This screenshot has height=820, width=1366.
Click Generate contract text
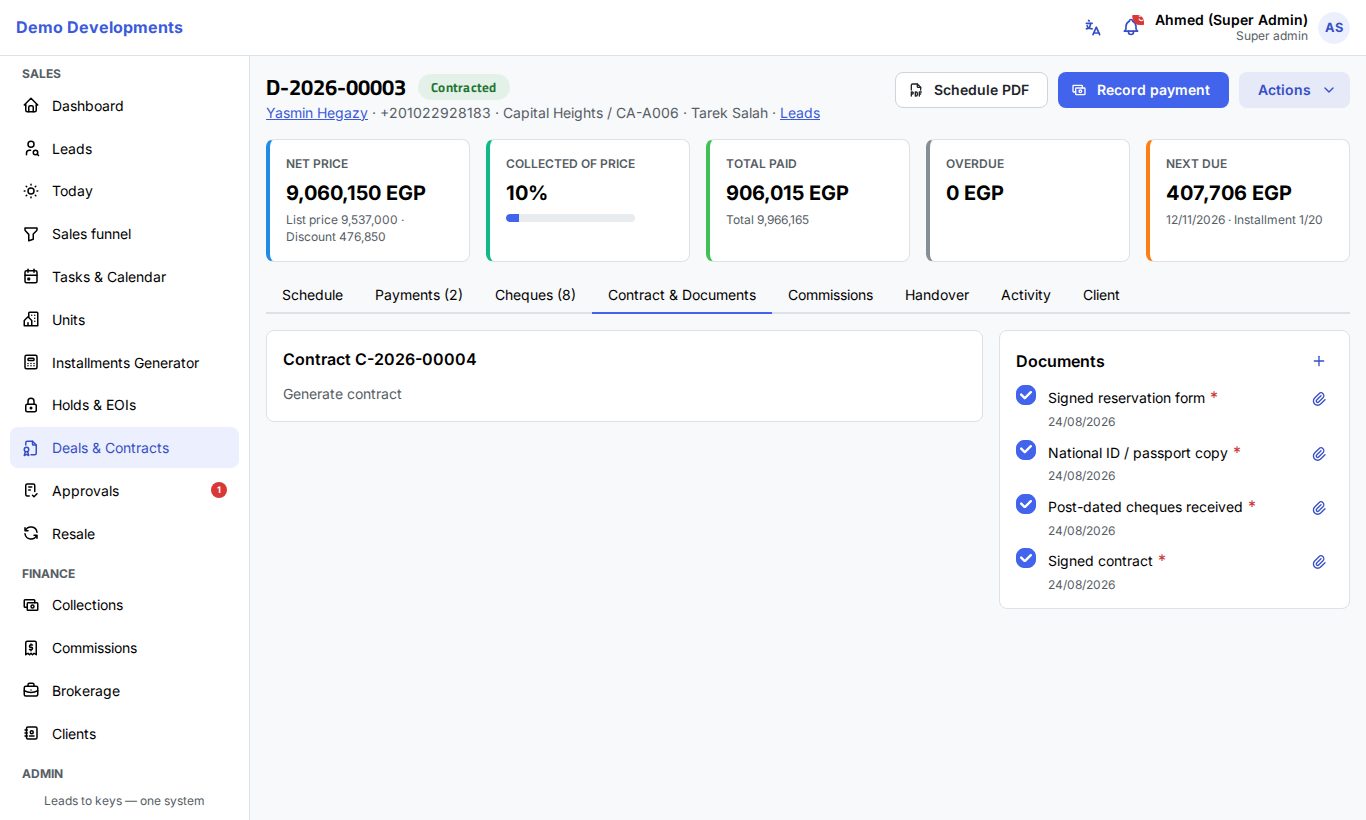(x=342, y=394)
